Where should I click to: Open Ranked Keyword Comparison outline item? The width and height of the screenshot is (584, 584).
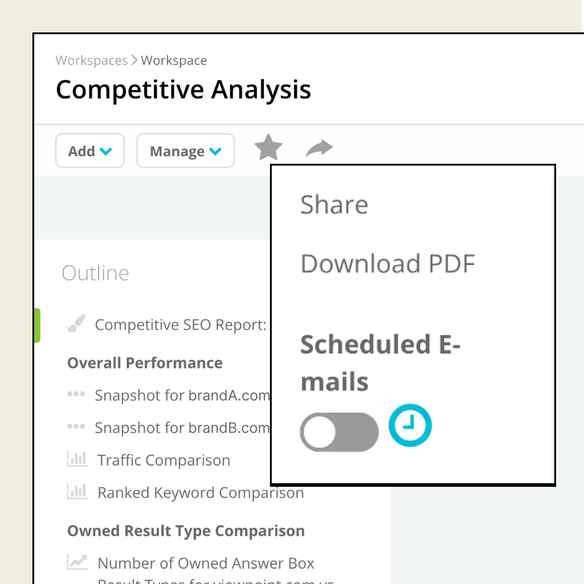point(201,493)
